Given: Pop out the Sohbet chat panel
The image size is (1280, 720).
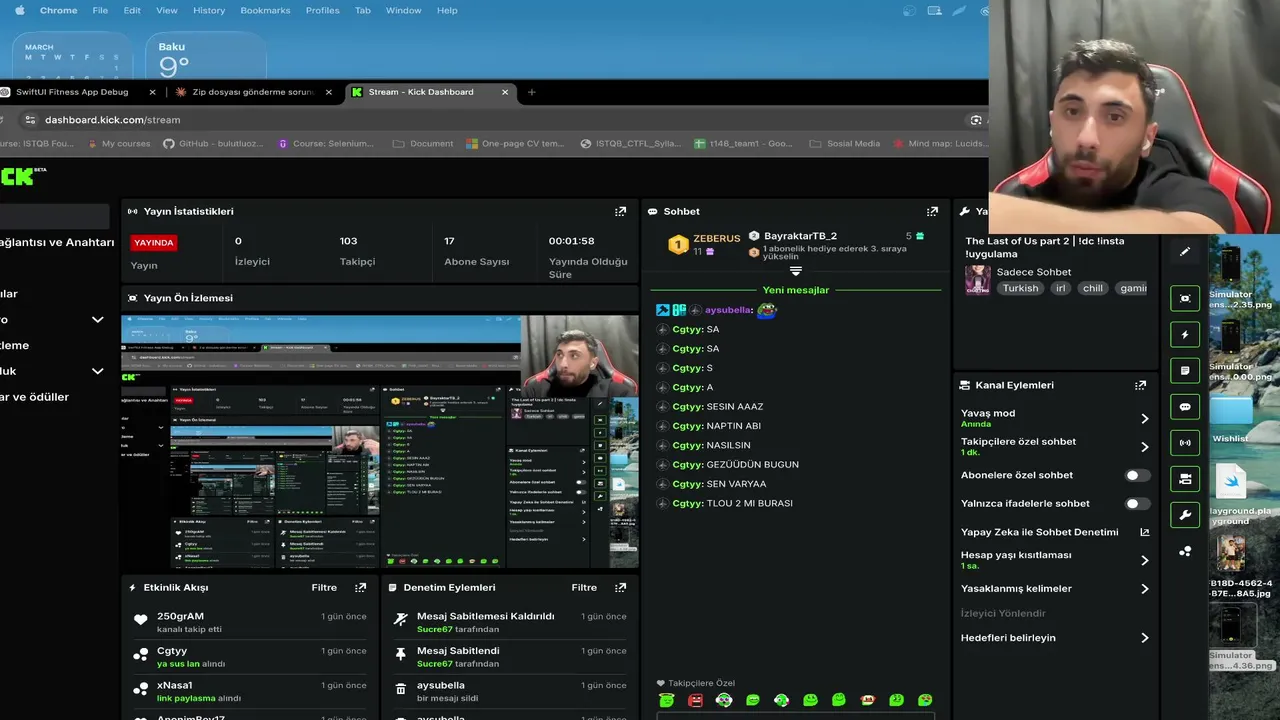Looking at the screenshot, I should [933, 212].
